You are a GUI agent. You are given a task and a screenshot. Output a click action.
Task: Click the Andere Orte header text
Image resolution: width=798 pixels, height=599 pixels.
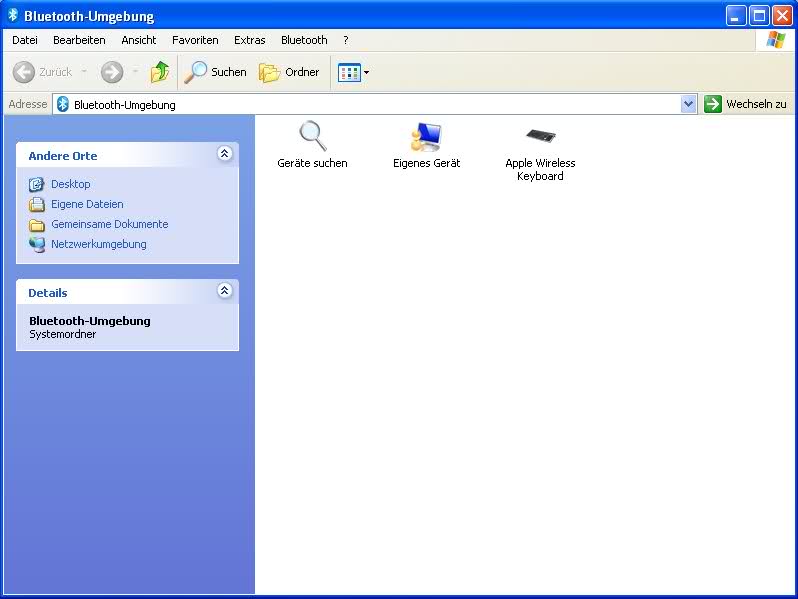pyautogui.click(x=63, y=156)
